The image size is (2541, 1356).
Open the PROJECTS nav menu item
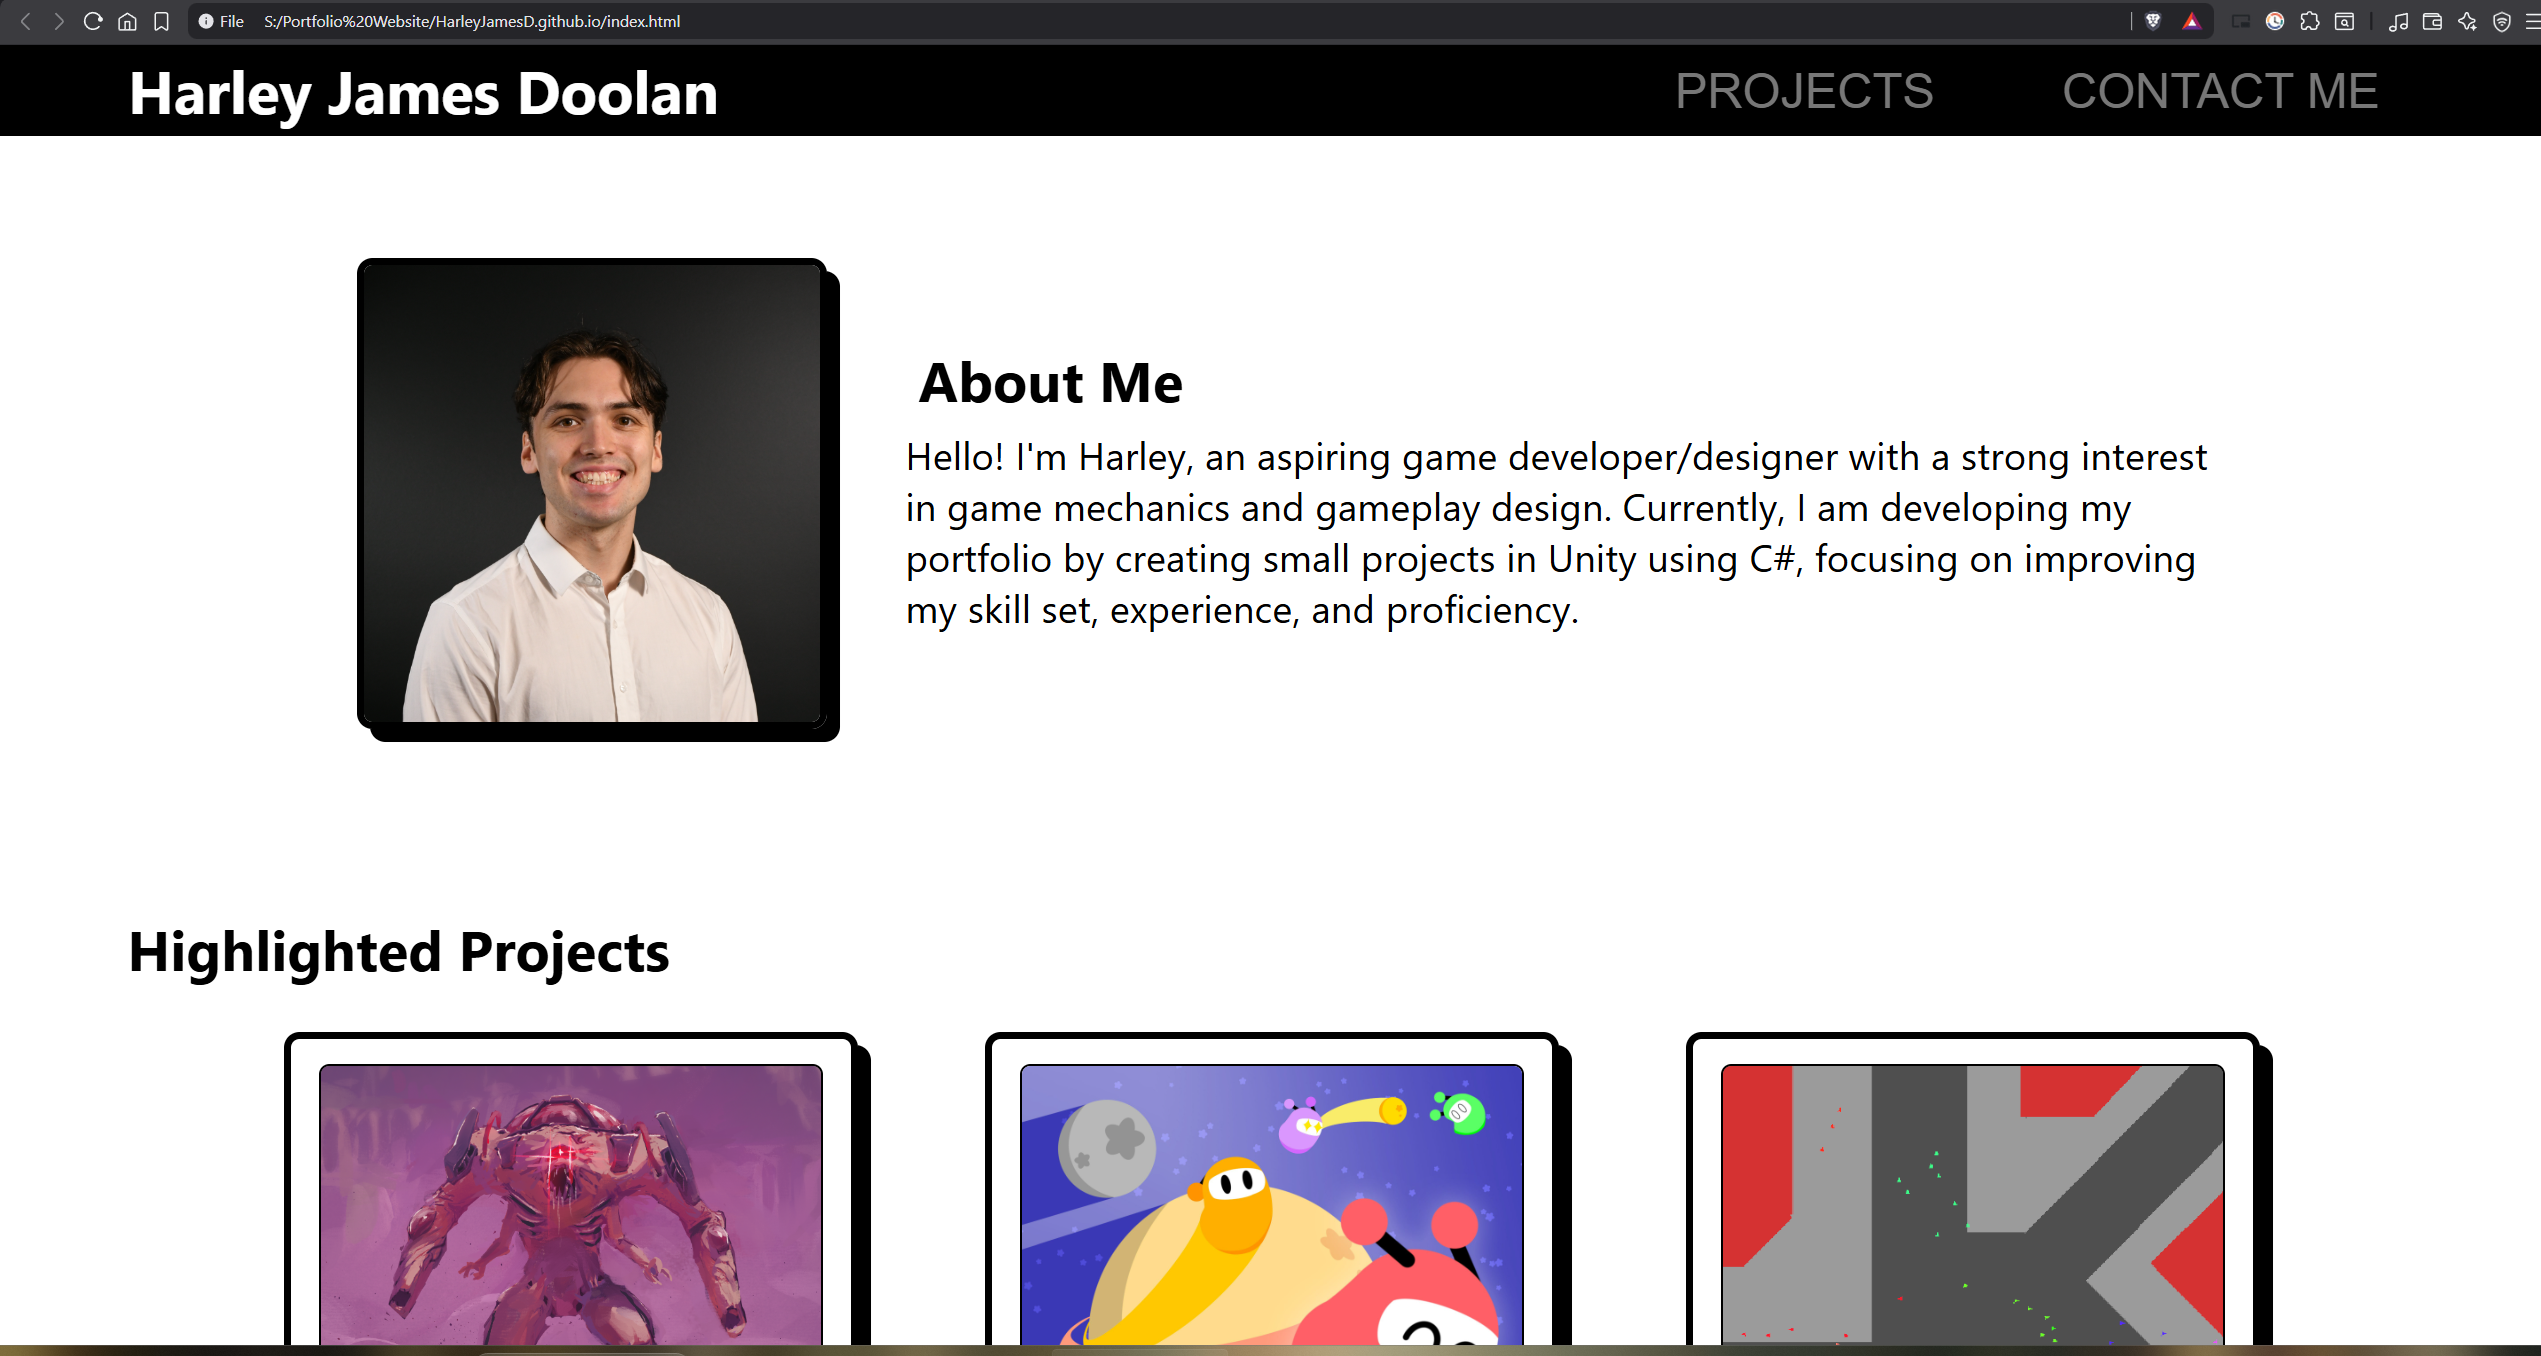pos(1804,91)
